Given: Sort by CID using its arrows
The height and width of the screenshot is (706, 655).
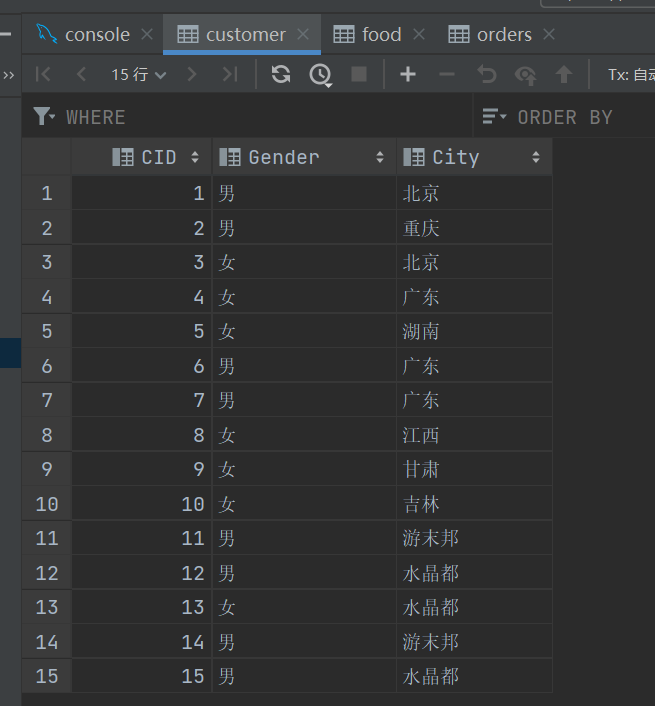Looking at the screenshot, I should 195,157.
